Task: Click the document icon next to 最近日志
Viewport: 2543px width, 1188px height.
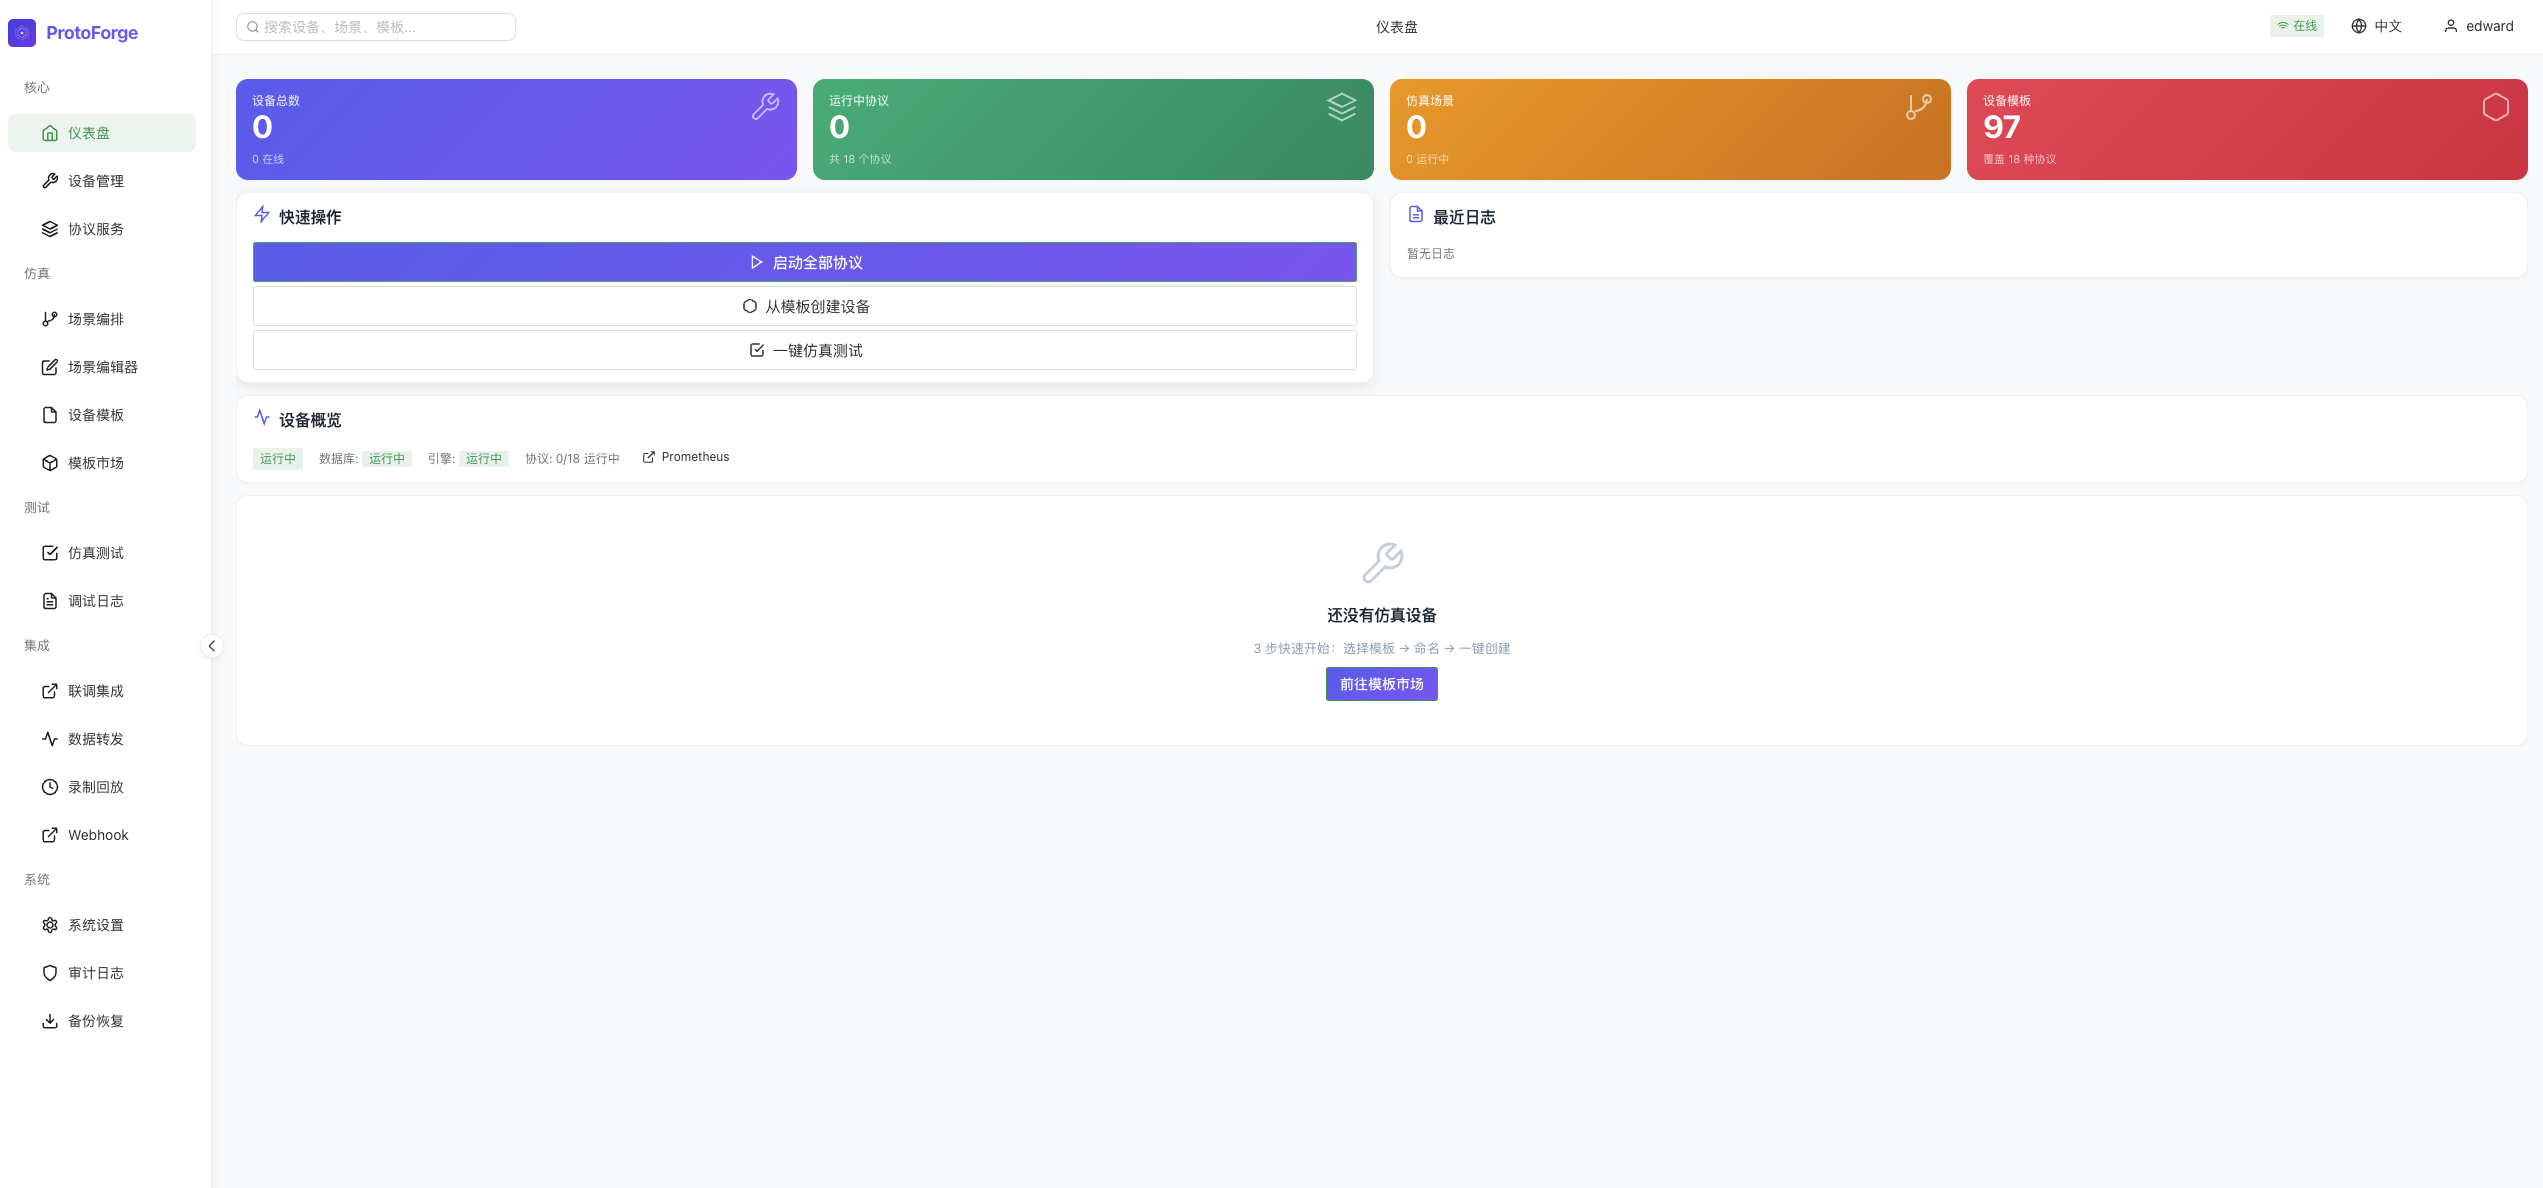Action: coord(1416,214)
